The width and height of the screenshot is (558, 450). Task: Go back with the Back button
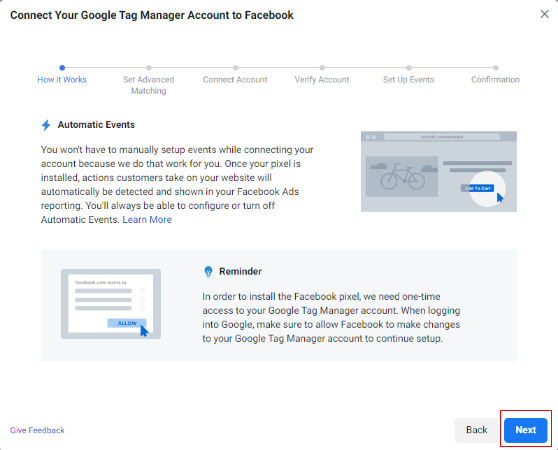tap(477, 430)
